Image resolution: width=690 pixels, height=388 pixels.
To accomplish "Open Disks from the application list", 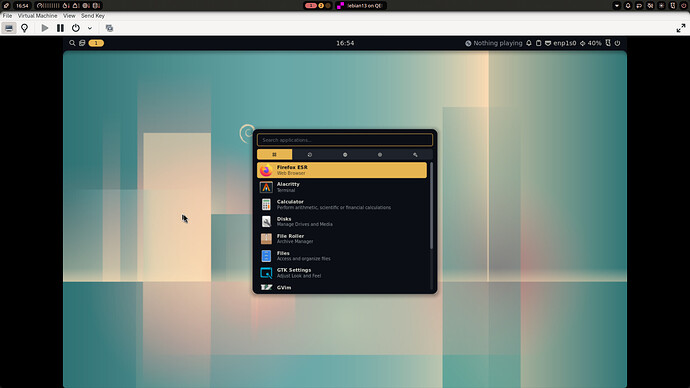I will point(342,222).
